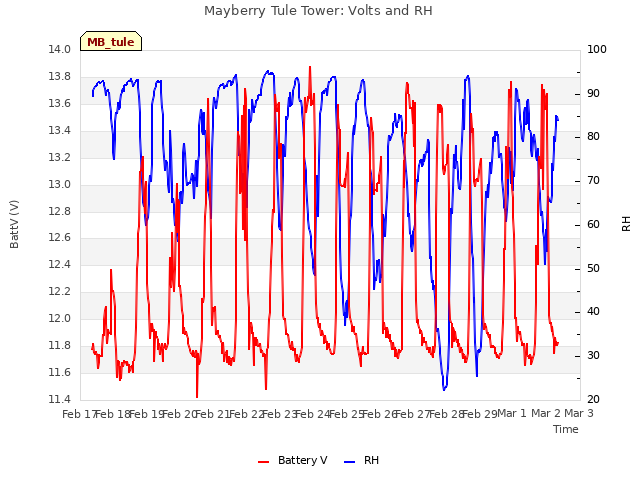
Task: Click the blue RH legend swatch
Action: pos(349,462)
